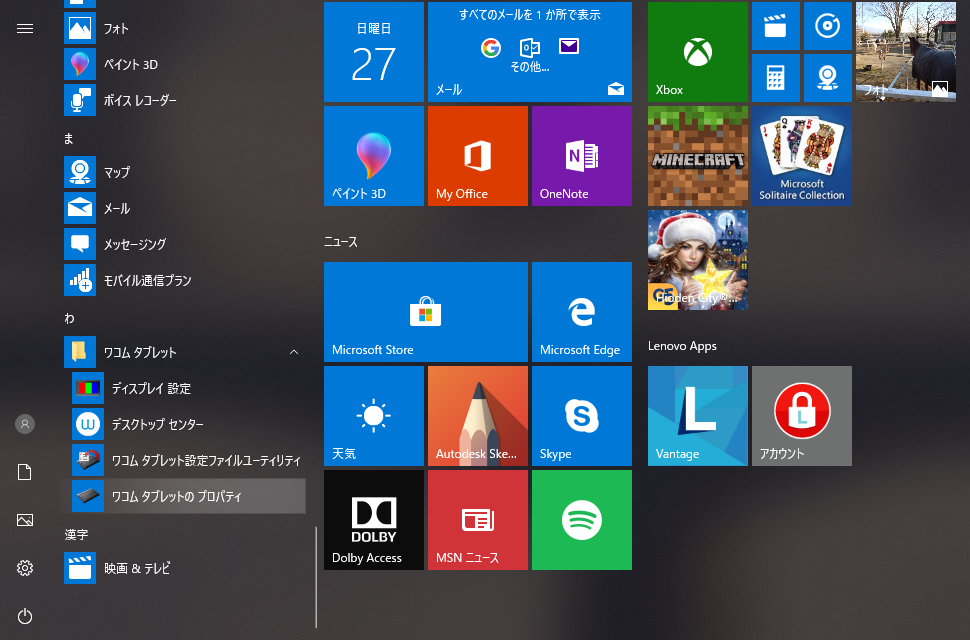Open the small calculator tile
The width and height of the screenshot is (970, 640).
coord(776,78)
